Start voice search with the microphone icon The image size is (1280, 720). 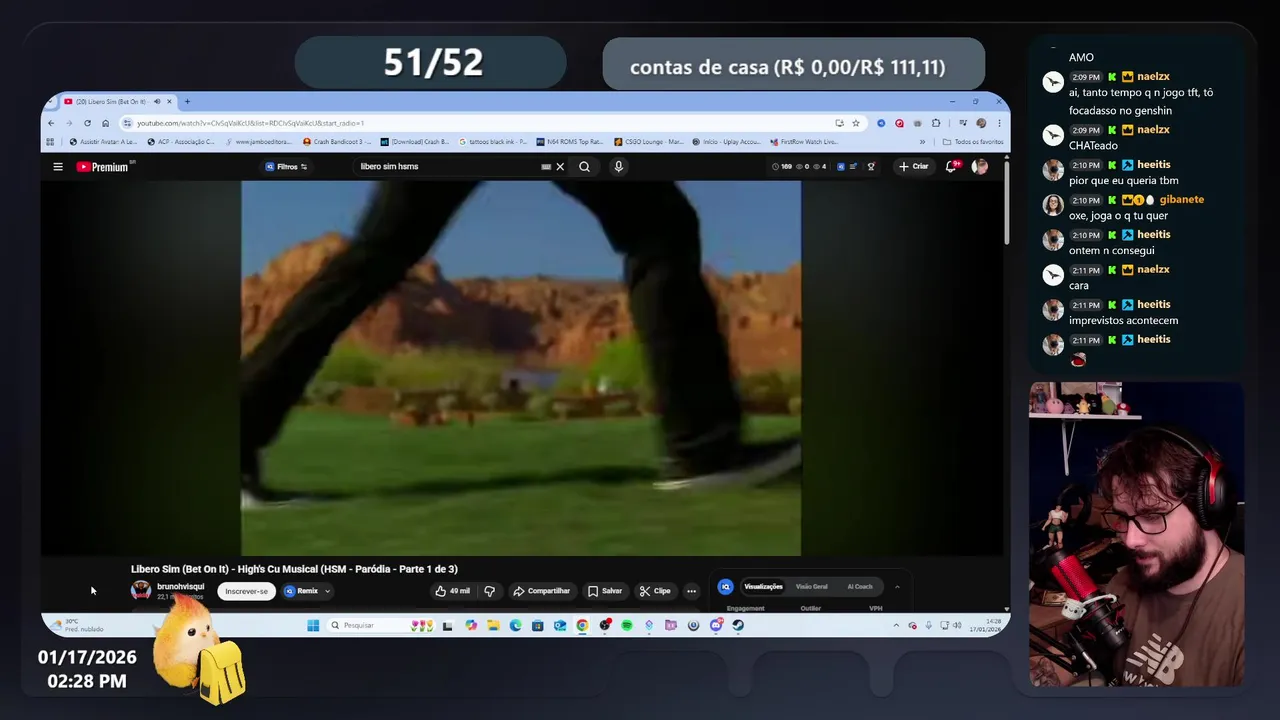tap(618, 167)
